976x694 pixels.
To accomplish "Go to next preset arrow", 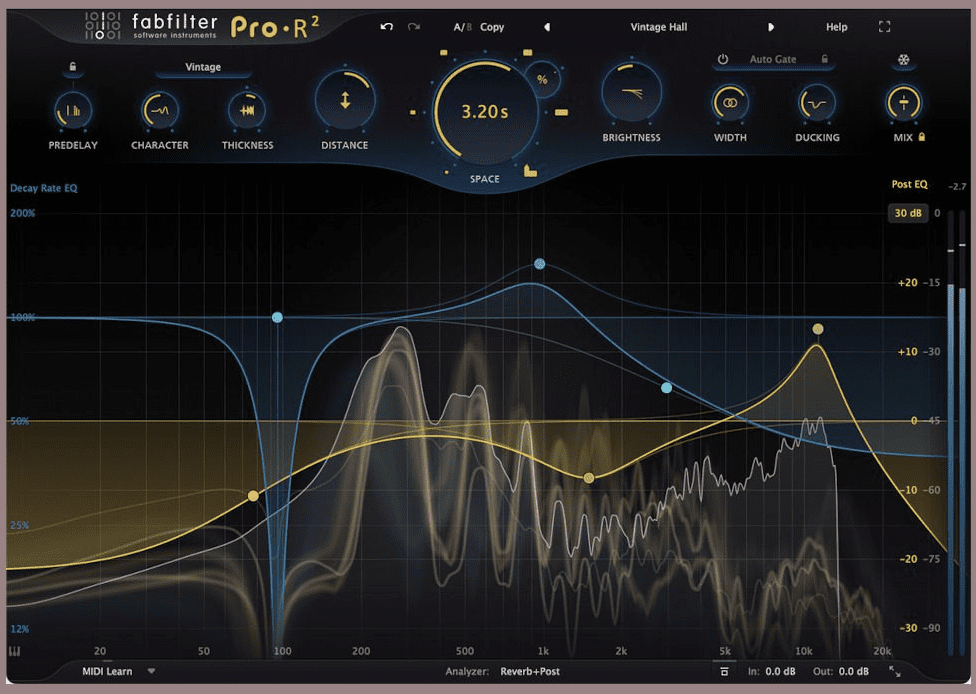I will pos(771,27).
